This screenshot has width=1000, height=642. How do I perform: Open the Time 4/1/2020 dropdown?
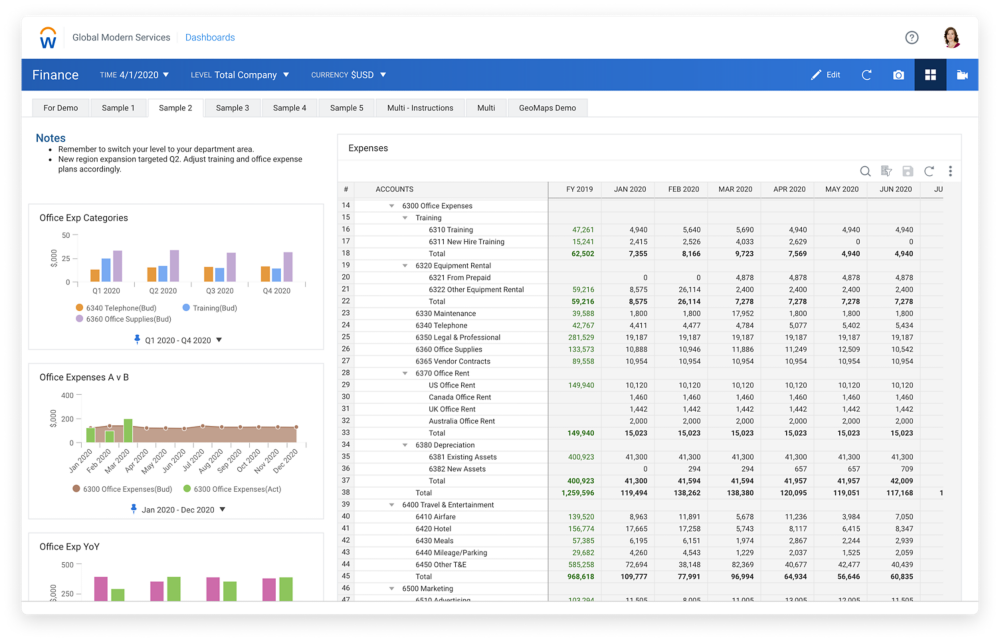coord(135,75)
